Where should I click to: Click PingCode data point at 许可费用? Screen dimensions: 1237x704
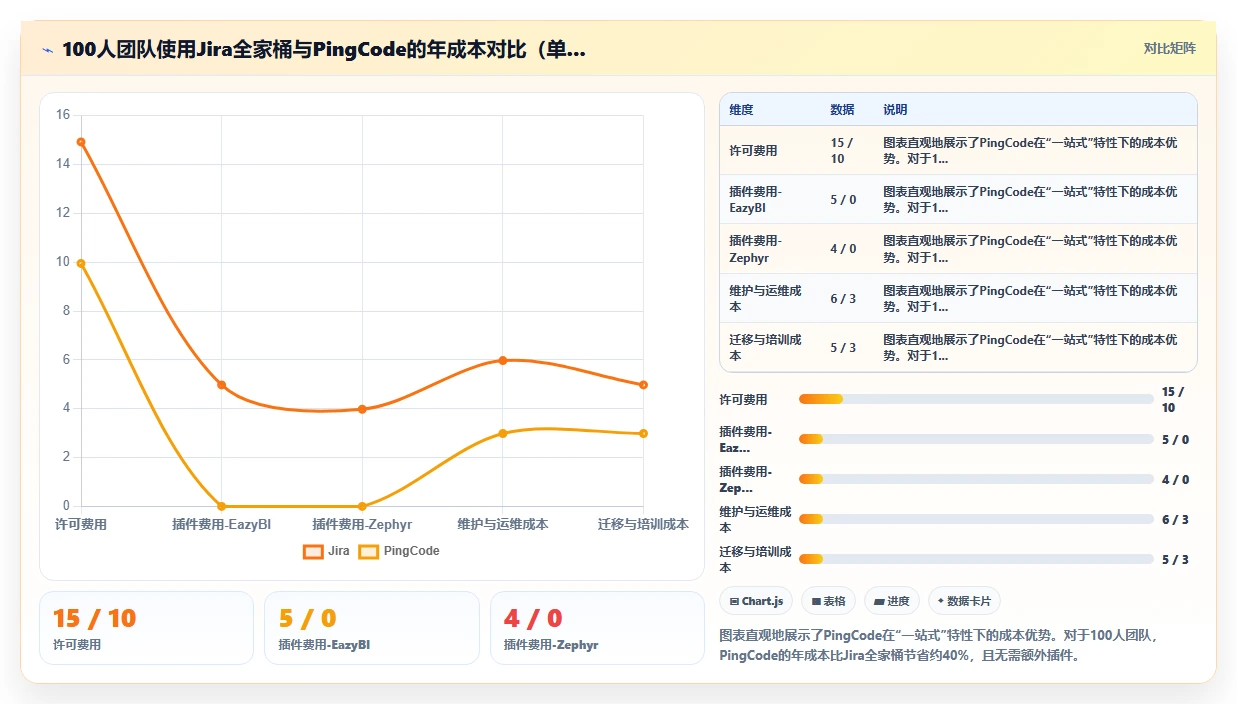pyautogui.click(x=81, y=263)
